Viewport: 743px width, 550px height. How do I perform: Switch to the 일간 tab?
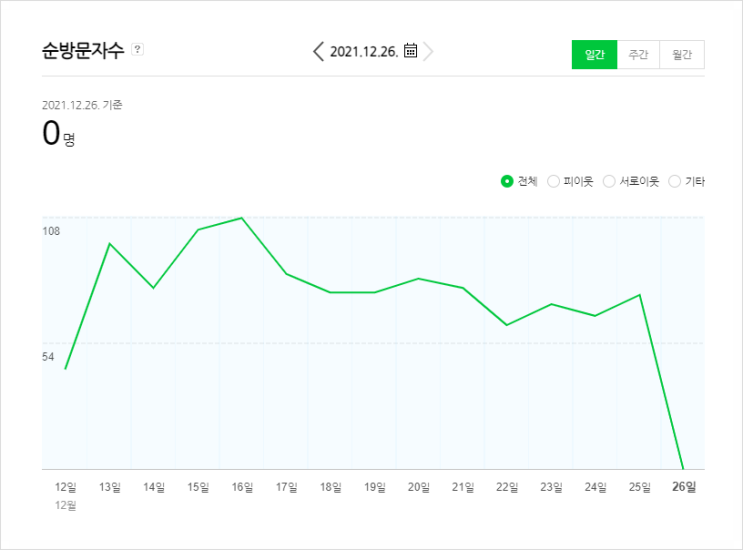[x=594, y=54]
